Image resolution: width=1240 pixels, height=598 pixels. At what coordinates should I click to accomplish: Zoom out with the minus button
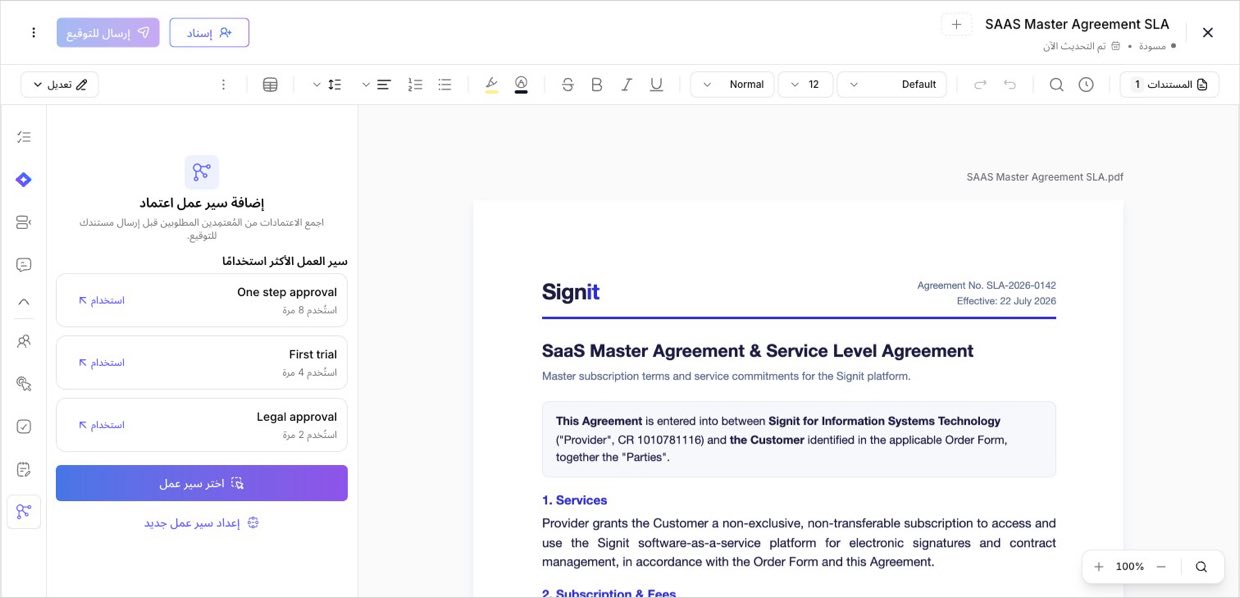1161,567
